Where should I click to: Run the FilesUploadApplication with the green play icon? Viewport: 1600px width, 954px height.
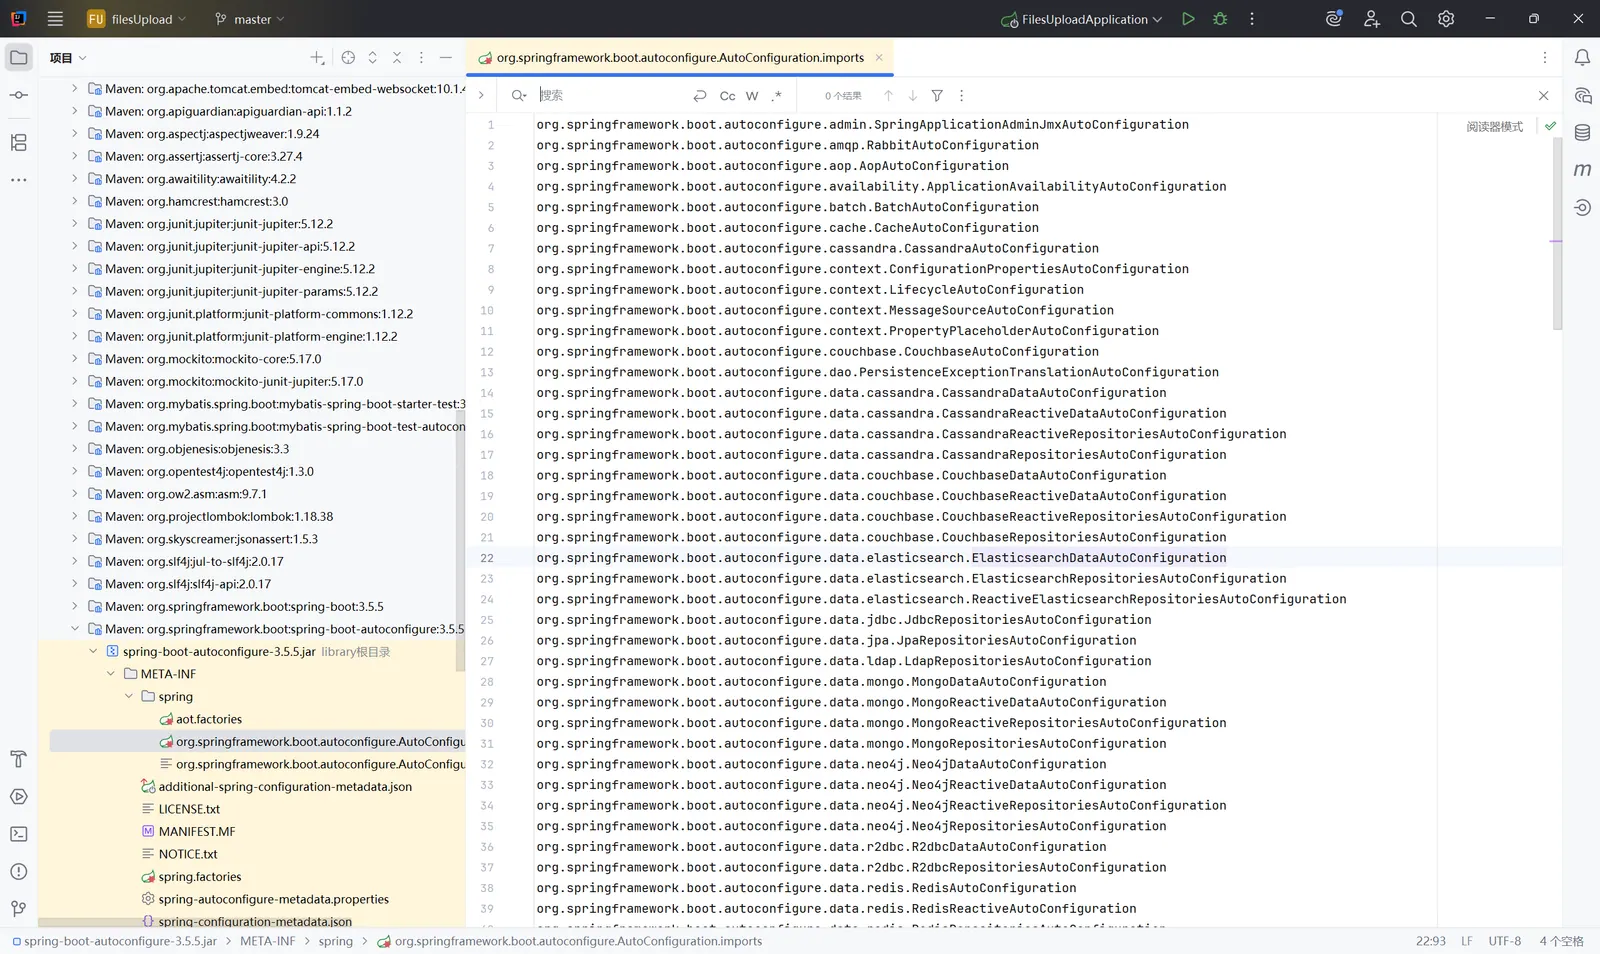tap(1188, 19)
